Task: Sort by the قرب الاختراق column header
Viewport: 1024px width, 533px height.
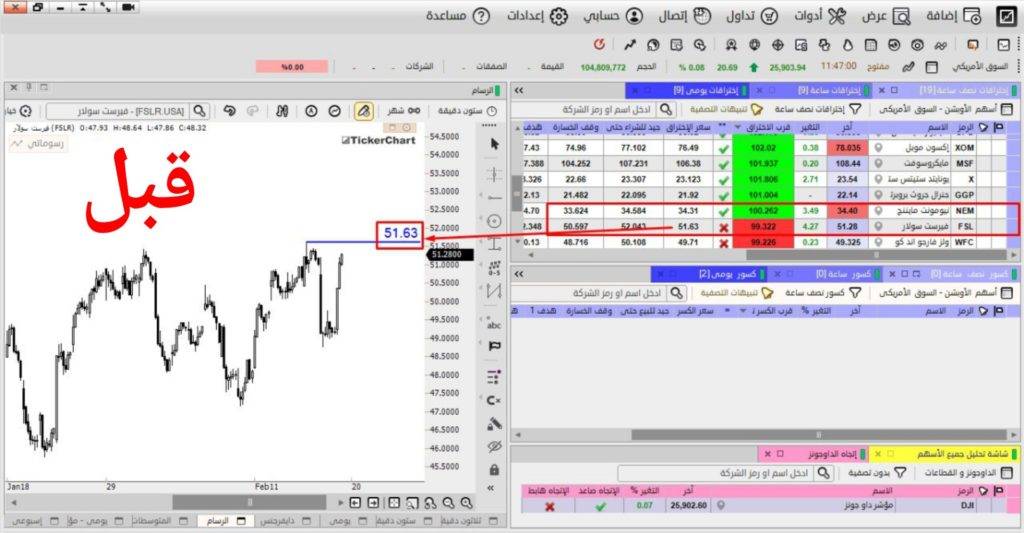Action: pos(763,127)
